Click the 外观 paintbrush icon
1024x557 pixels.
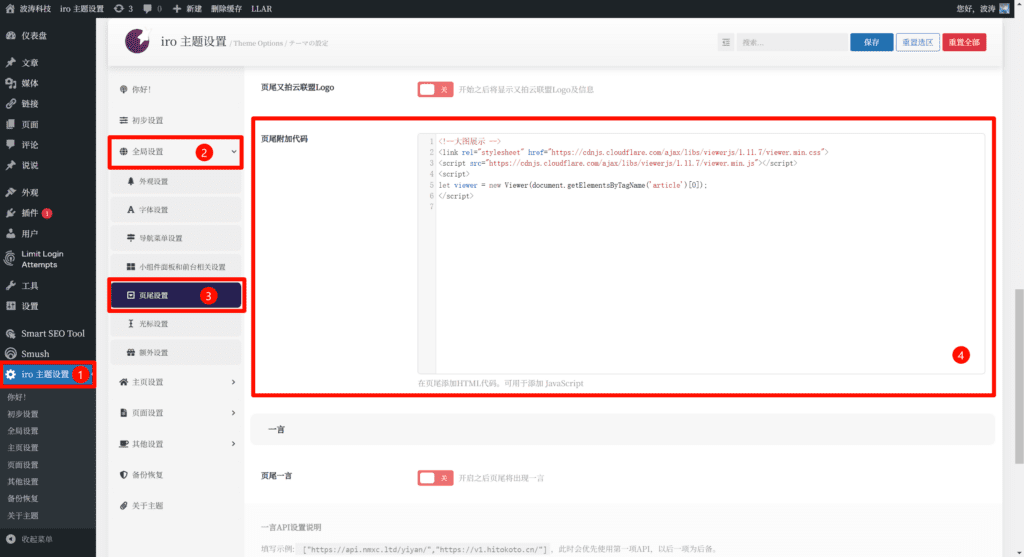pyautogui.click(x=10, y=193)
